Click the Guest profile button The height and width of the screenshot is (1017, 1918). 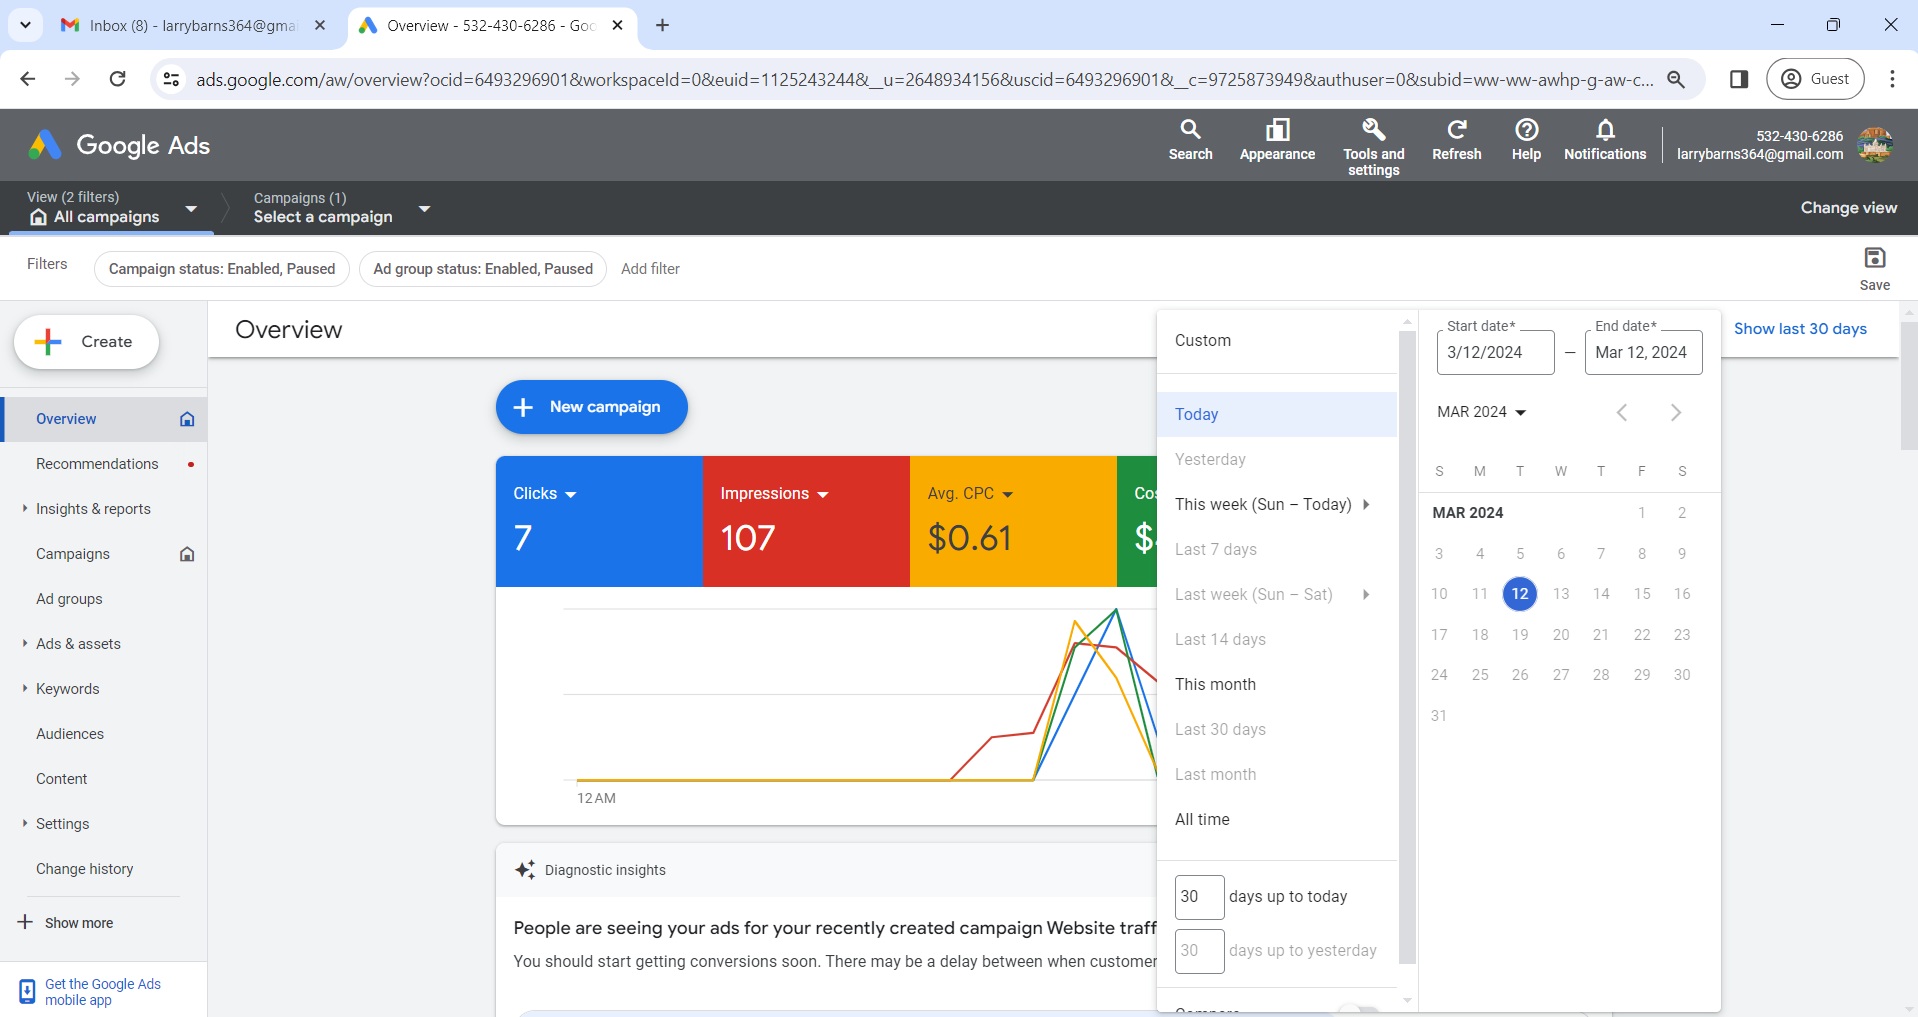[x=1815, y=79]
